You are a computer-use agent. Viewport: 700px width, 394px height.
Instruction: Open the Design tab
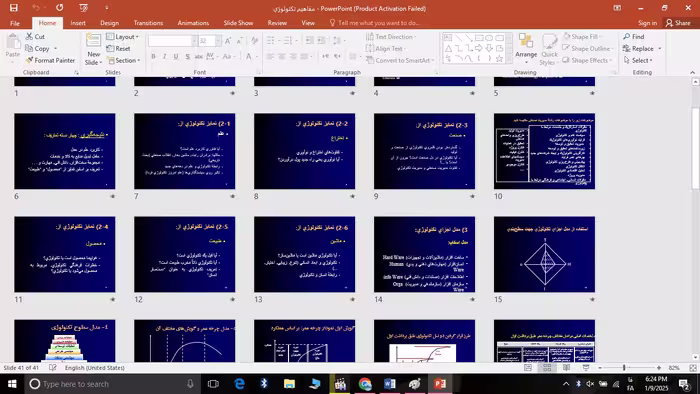pyautogui.click(x=109, y=23)
